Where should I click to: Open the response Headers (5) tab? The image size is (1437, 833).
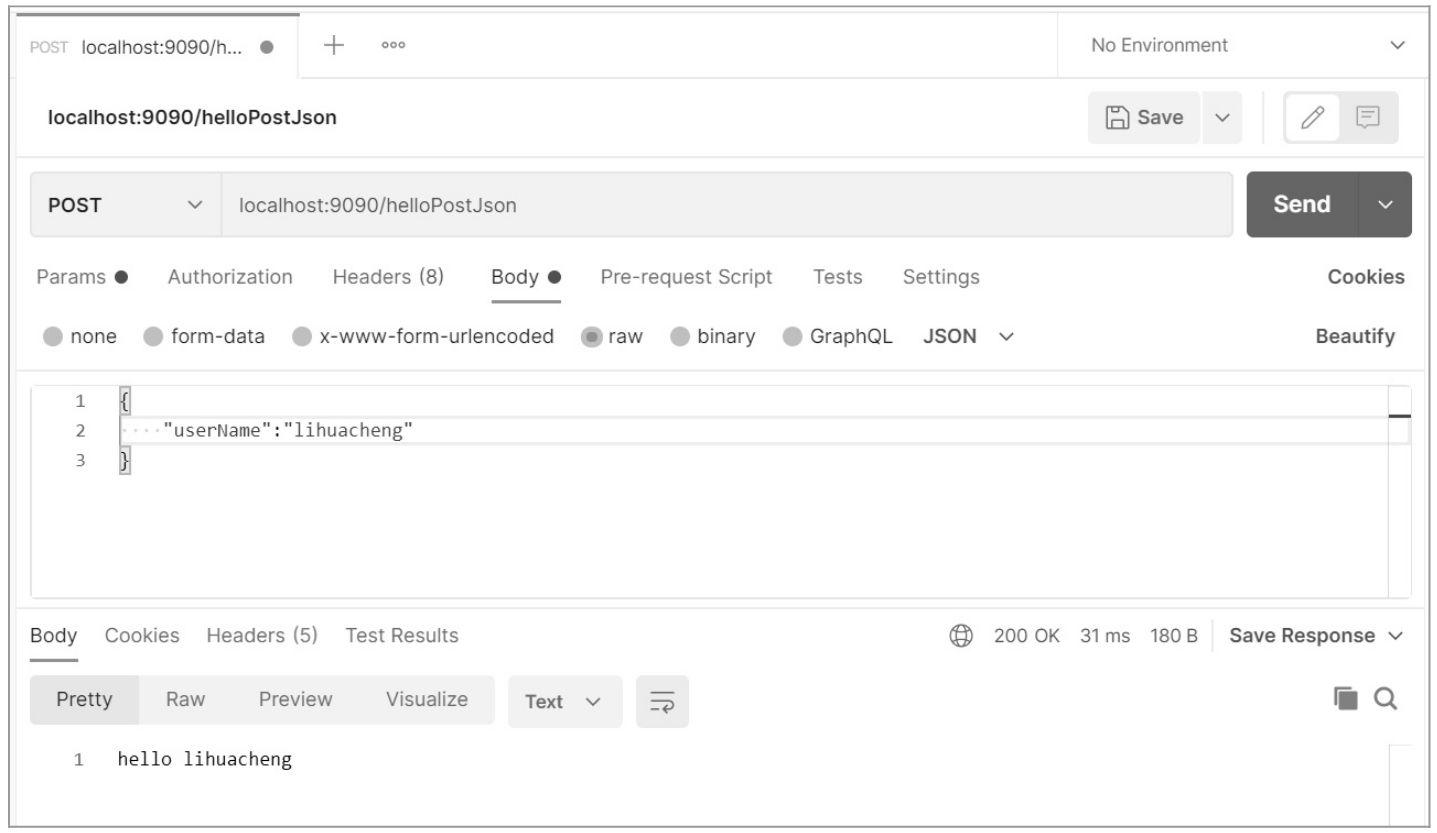tap(262, 636)
